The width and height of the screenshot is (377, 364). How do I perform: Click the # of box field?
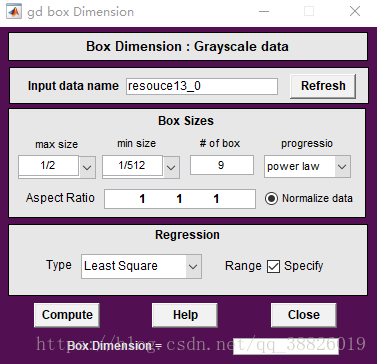(222, 165)
